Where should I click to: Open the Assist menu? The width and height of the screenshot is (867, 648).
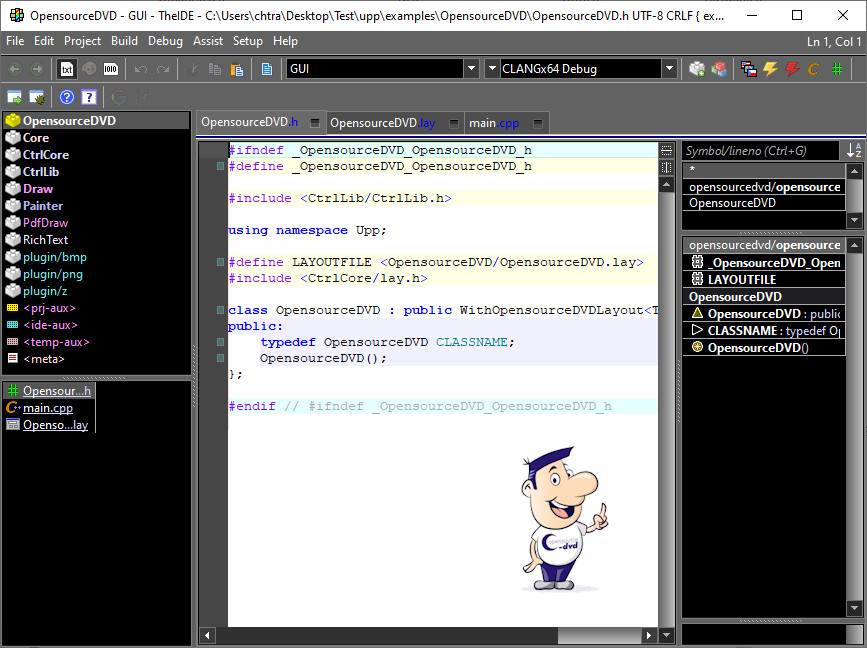tap(208, 41)
